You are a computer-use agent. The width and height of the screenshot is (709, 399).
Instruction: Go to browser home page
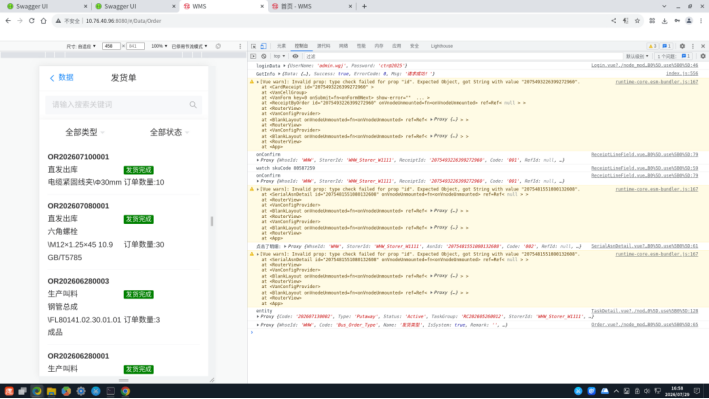coord(43,21)
